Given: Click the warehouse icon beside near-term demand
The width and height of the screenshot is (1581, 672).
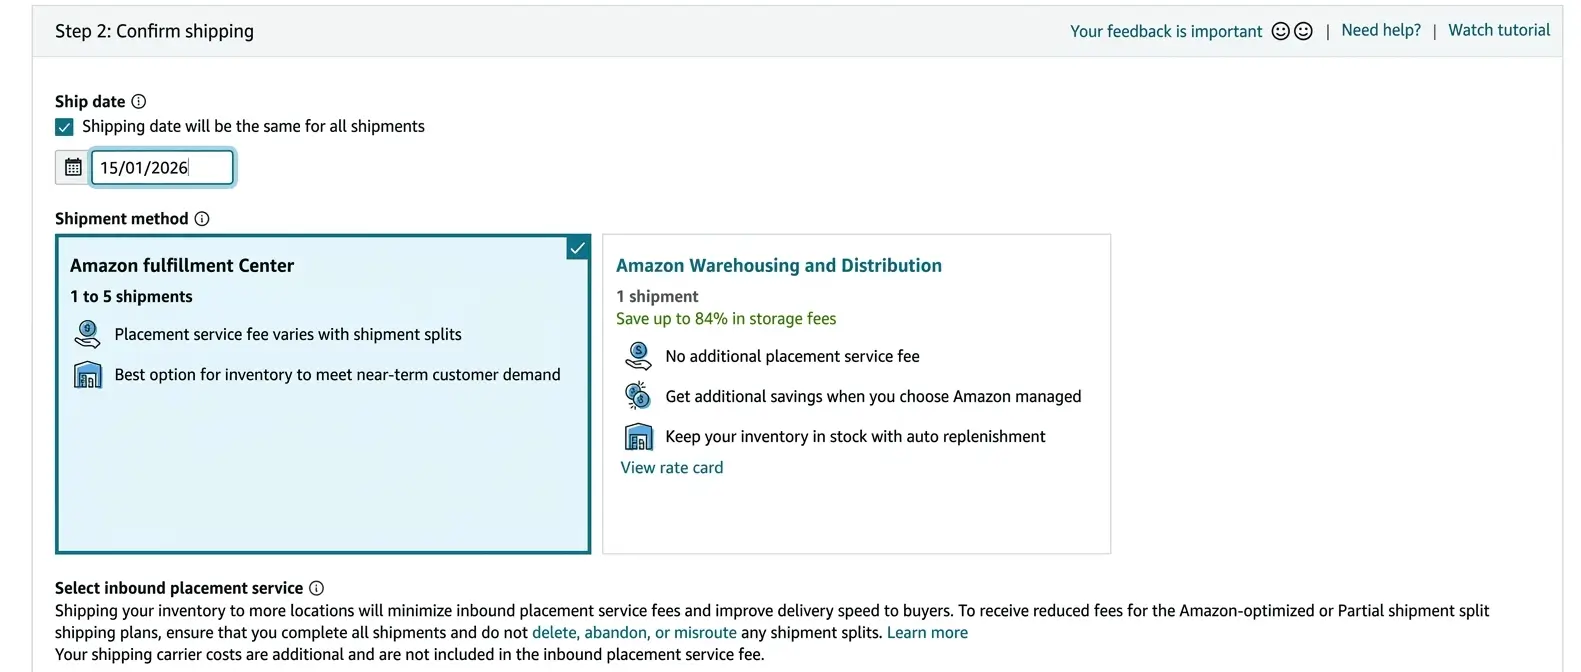Looking at the screenshot, I should coord(88,375).
